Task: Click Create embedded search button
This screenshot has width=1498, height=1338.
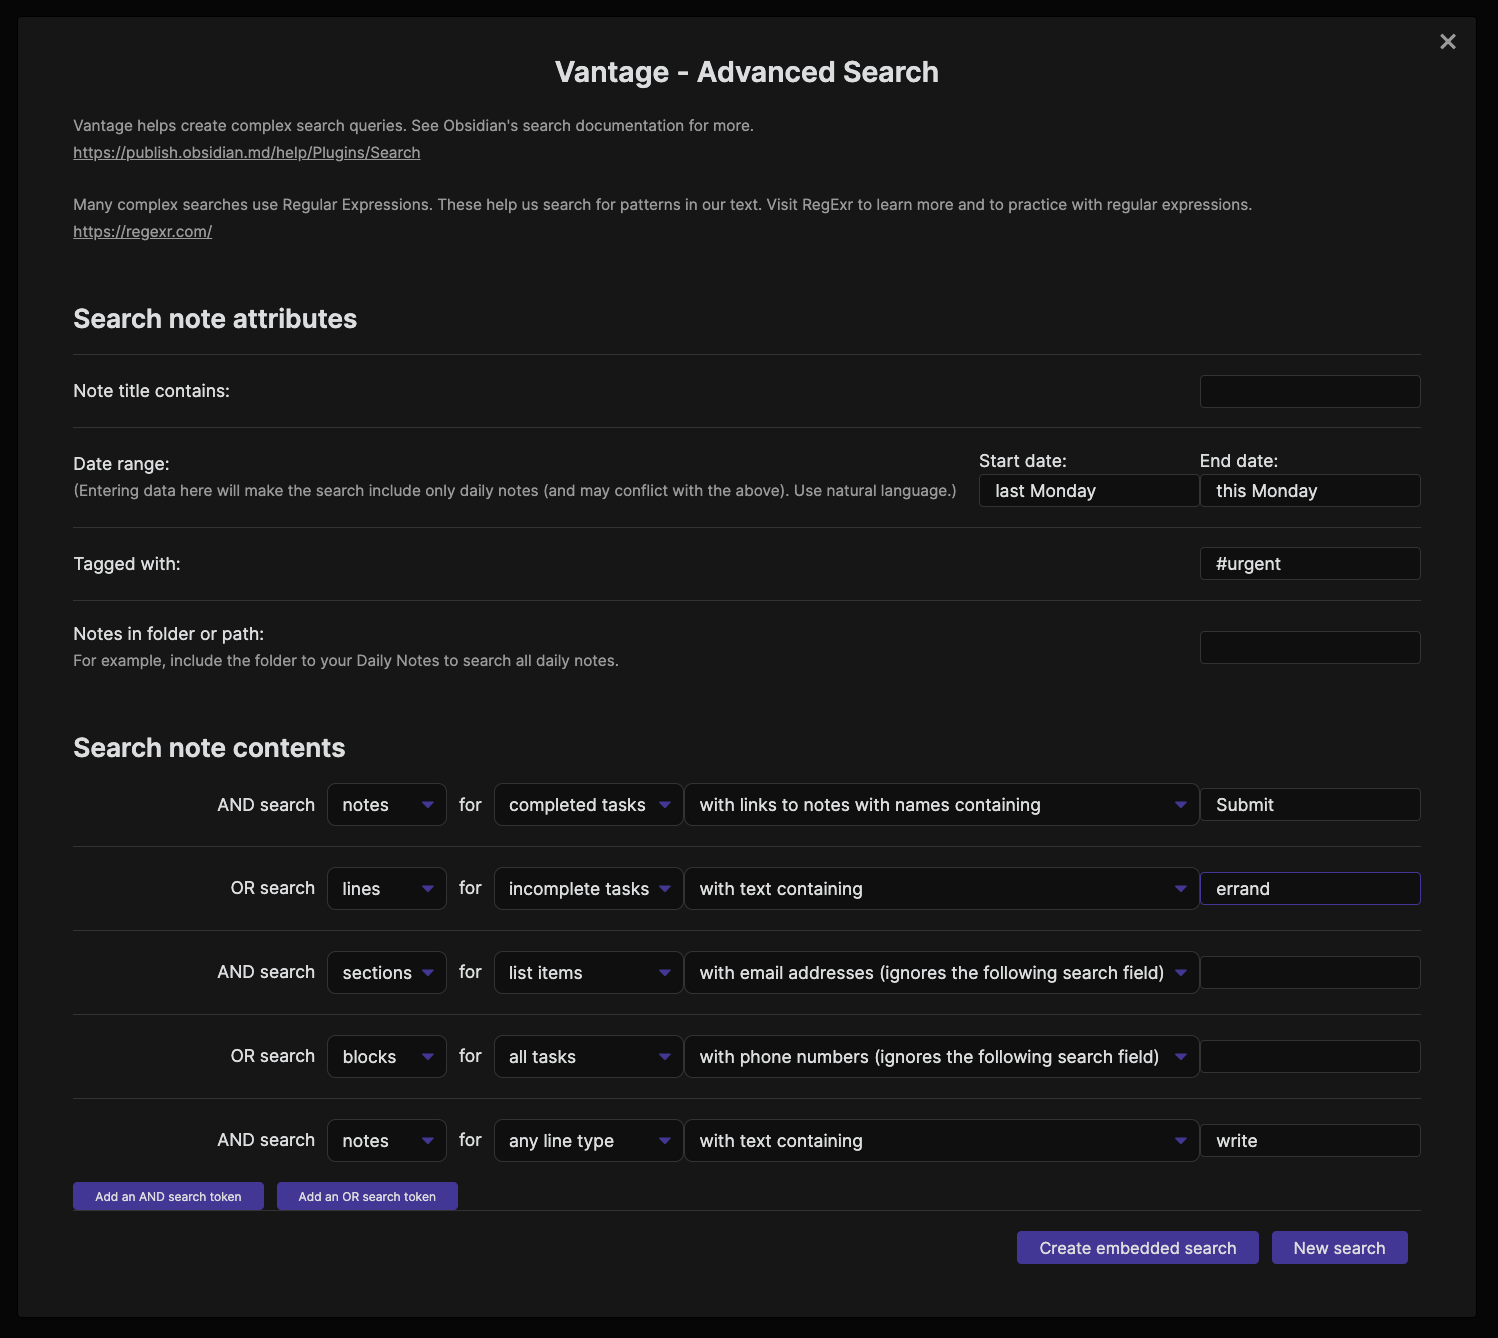Action: coord(1138,1247)
